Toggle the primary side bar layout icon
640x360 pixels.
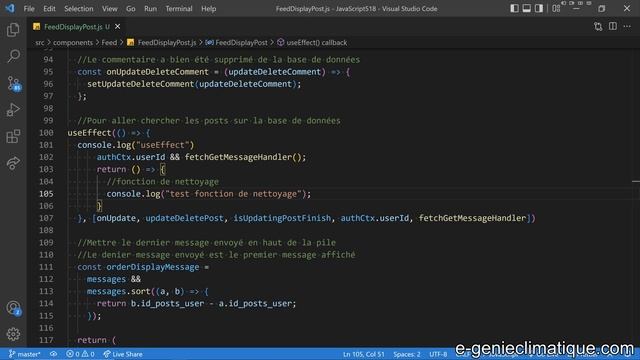click(x=514, y=8)
